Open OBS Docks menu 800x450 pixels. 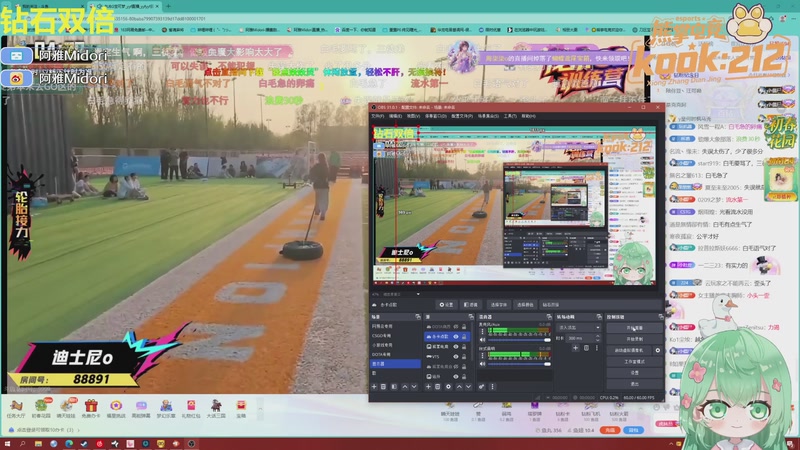435,116
